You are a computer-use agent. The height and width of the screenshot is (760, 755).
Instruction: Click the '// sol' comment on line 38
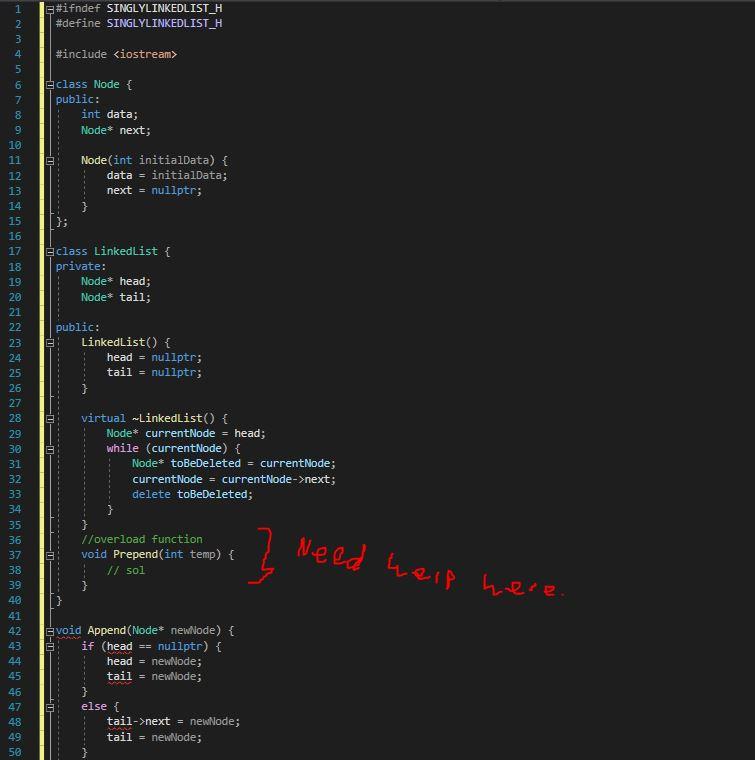(126, 570)
